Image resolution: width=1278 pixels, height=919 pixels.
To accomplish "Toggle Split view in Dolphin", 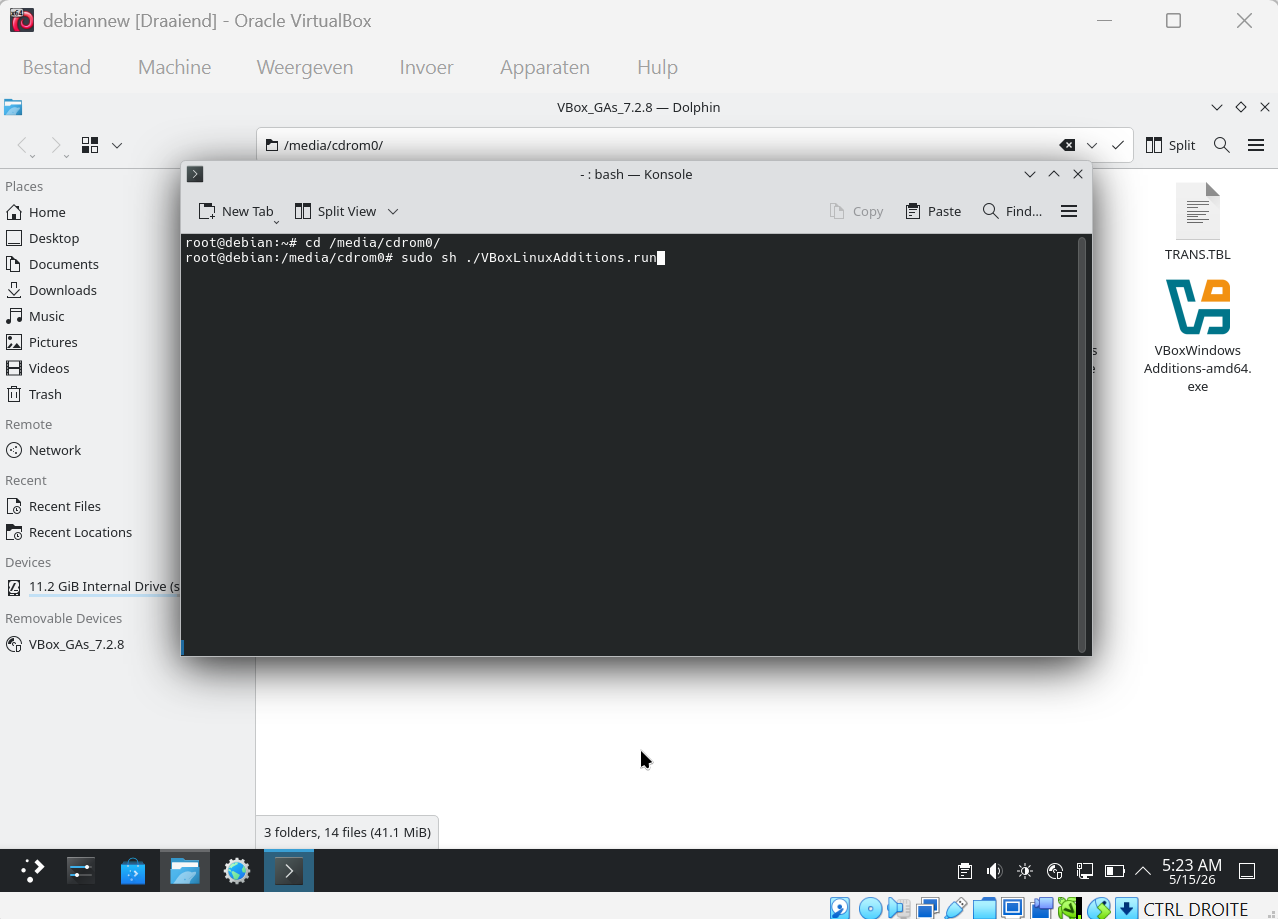I will point(1171,145).
